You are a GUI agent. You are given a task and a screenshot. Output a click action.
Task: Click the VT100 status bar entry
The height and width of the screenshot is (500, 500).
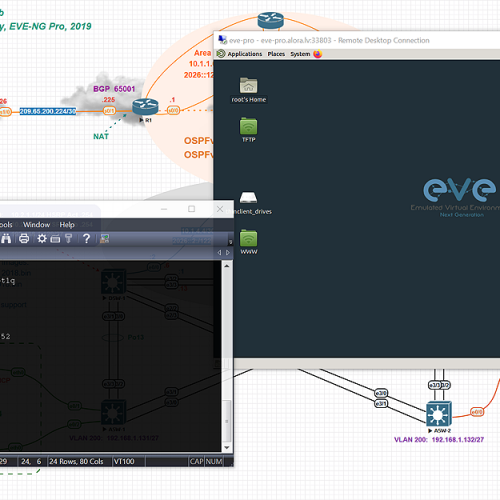coord(124,461)
